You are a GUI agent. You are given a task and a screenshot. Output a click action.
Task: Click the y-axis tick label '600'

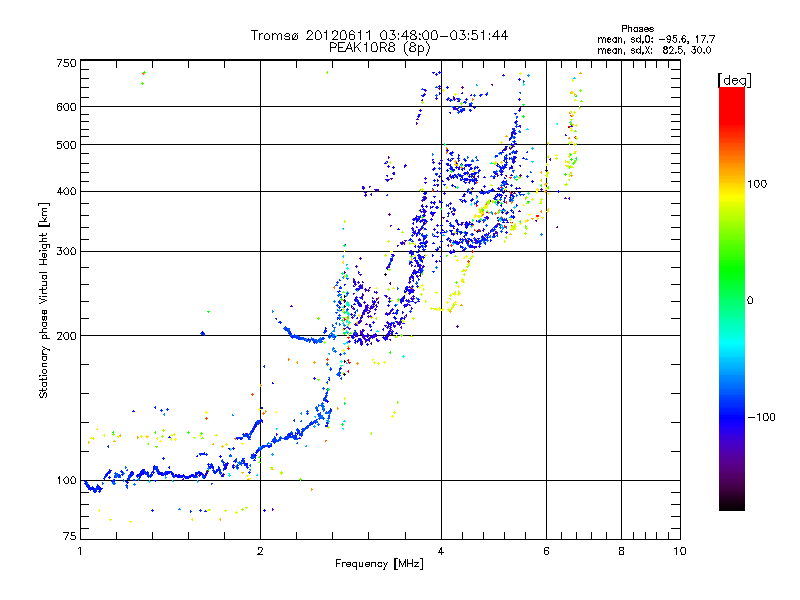pyautogui.click(x=66, y=107)
